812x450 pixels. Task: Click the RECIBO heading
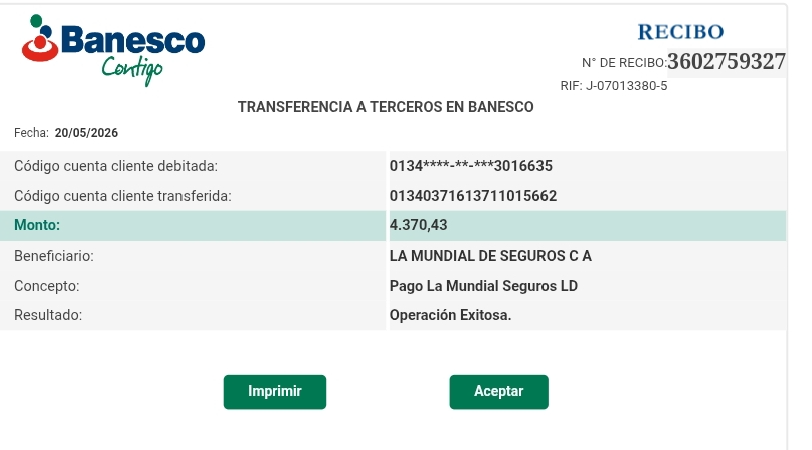coord(680,32)
